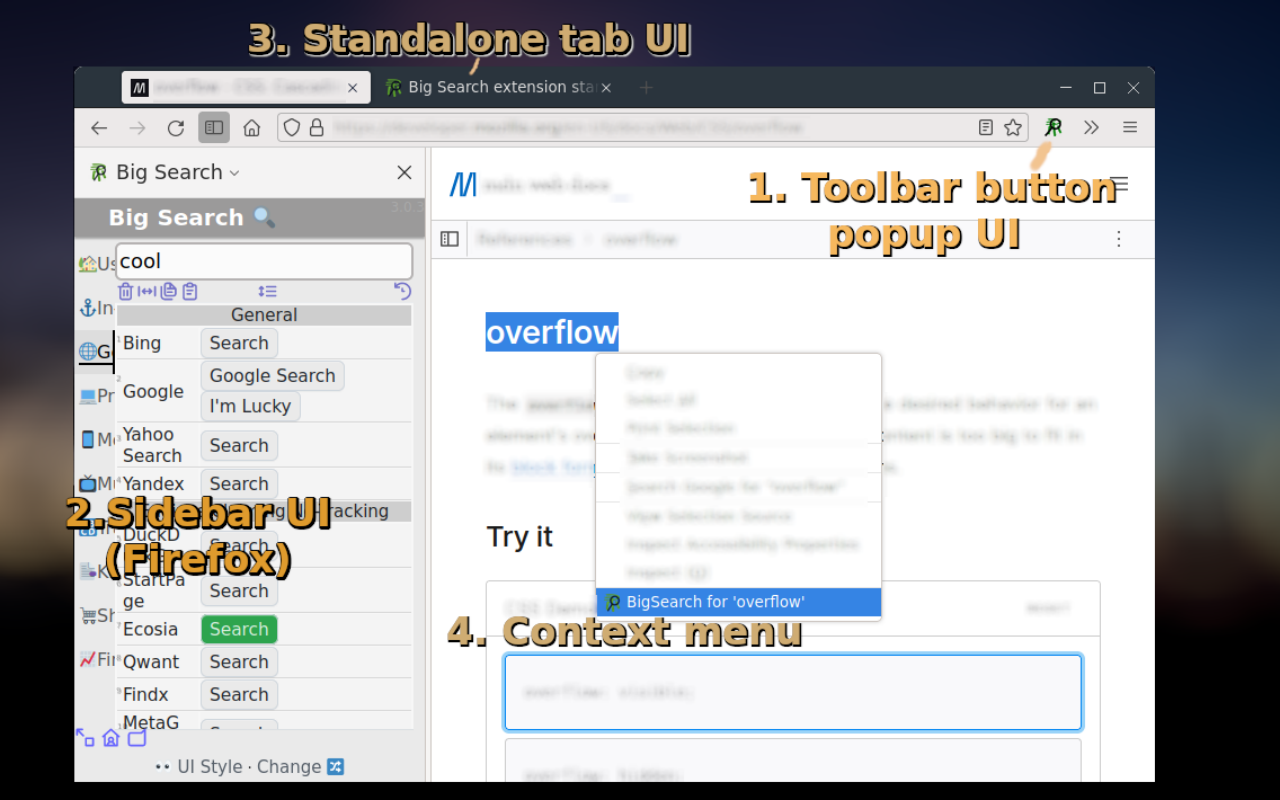
Task: Click the browser forward arrow
Action: [137, 128]
